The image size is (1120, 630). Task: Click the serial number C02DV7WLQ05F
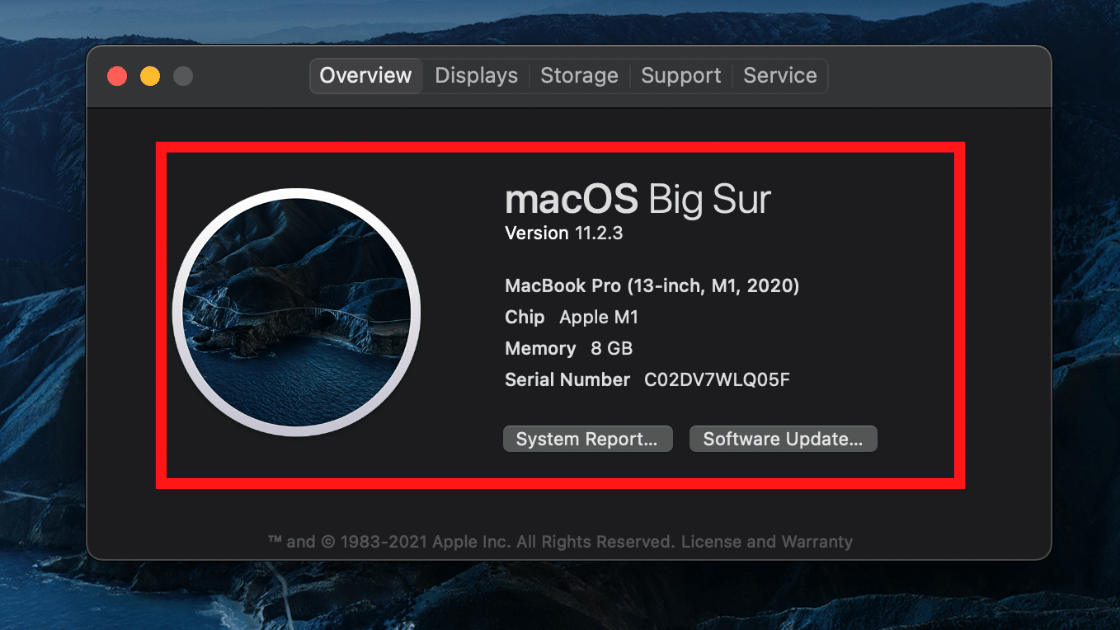coord(717,379)
